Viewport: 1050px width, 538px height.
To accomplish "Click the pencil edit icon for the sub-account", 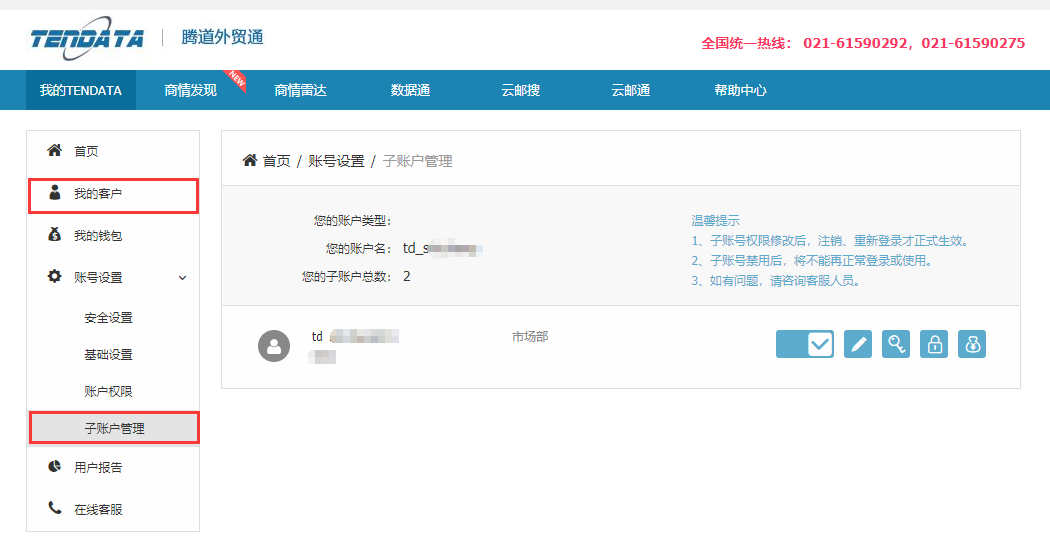I will click(858, 344).
